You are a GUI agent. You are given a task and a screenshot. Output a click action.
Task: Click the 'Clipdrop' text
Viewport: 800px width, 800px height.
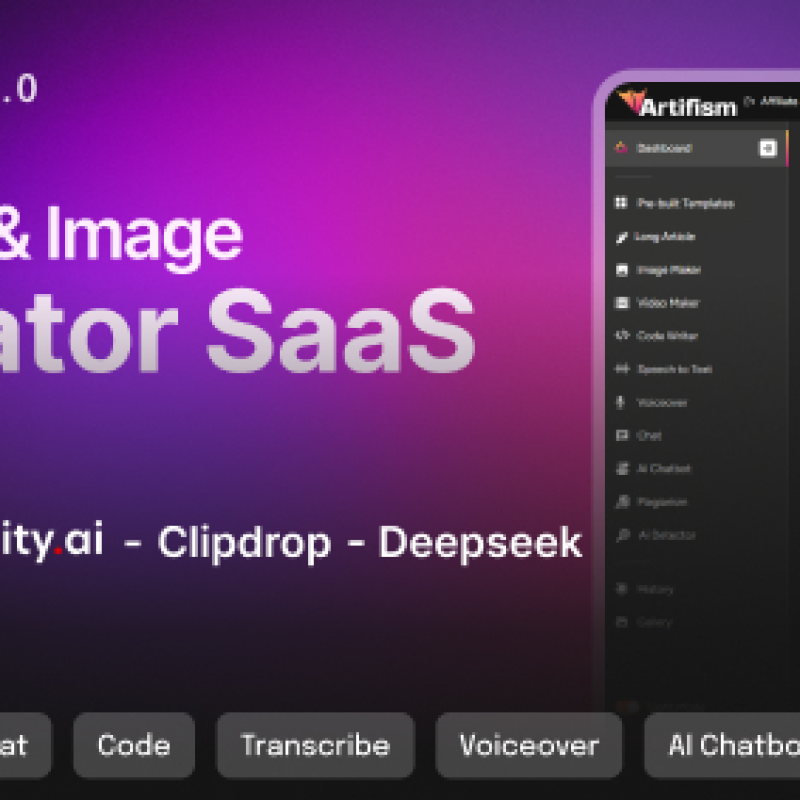coord(244,544)
